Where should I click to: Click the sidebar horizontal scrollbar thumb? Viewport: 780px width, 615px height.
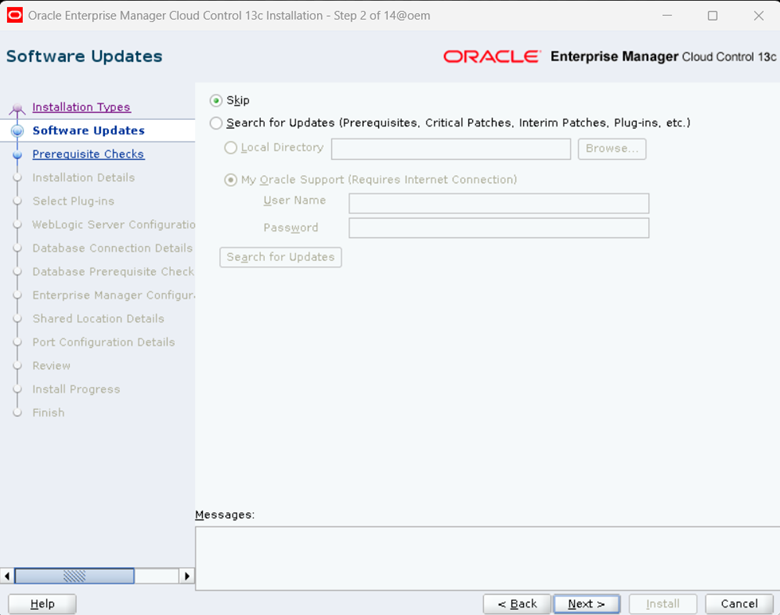click(x=75, y=576)
